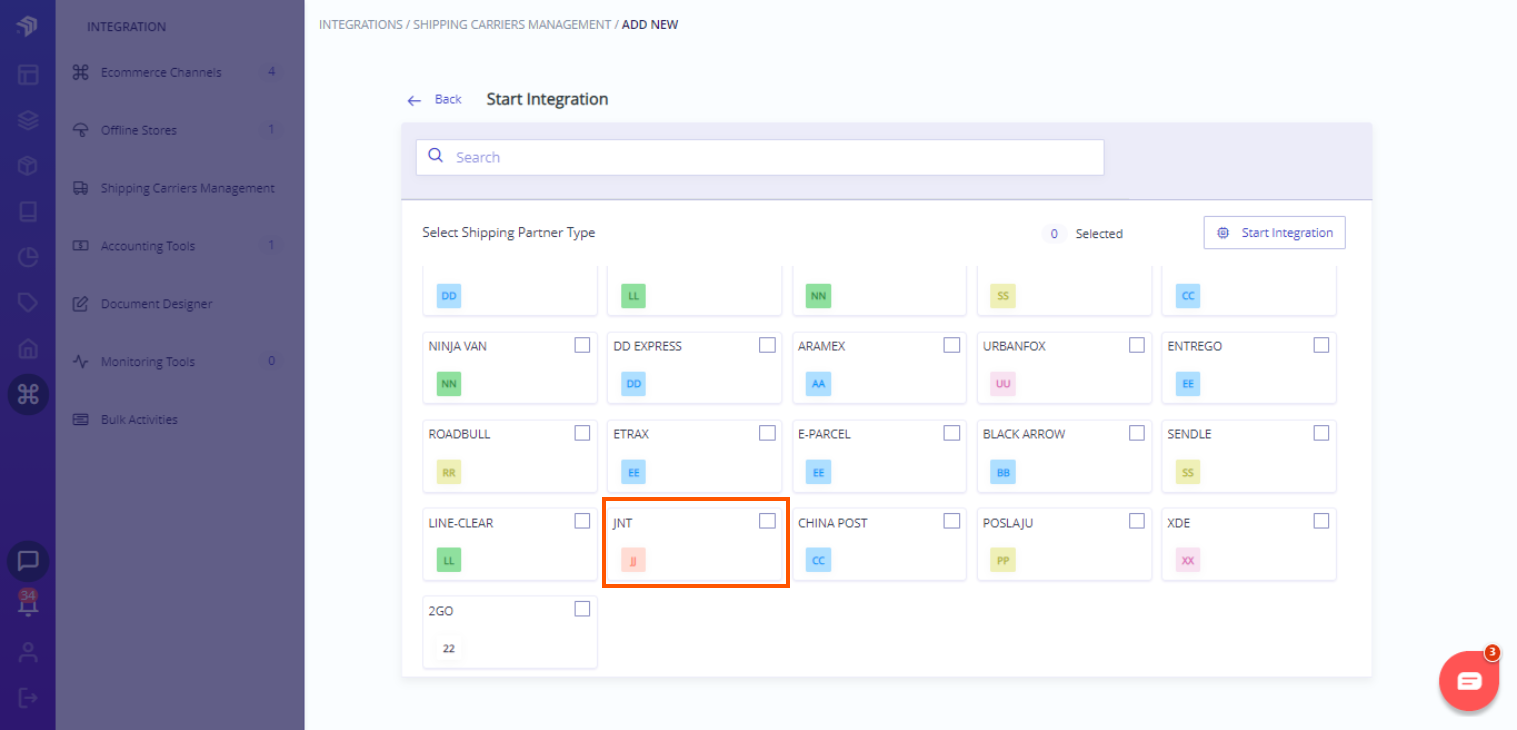Click the "Select Shipping Partner Type" label

coord(509,233)
